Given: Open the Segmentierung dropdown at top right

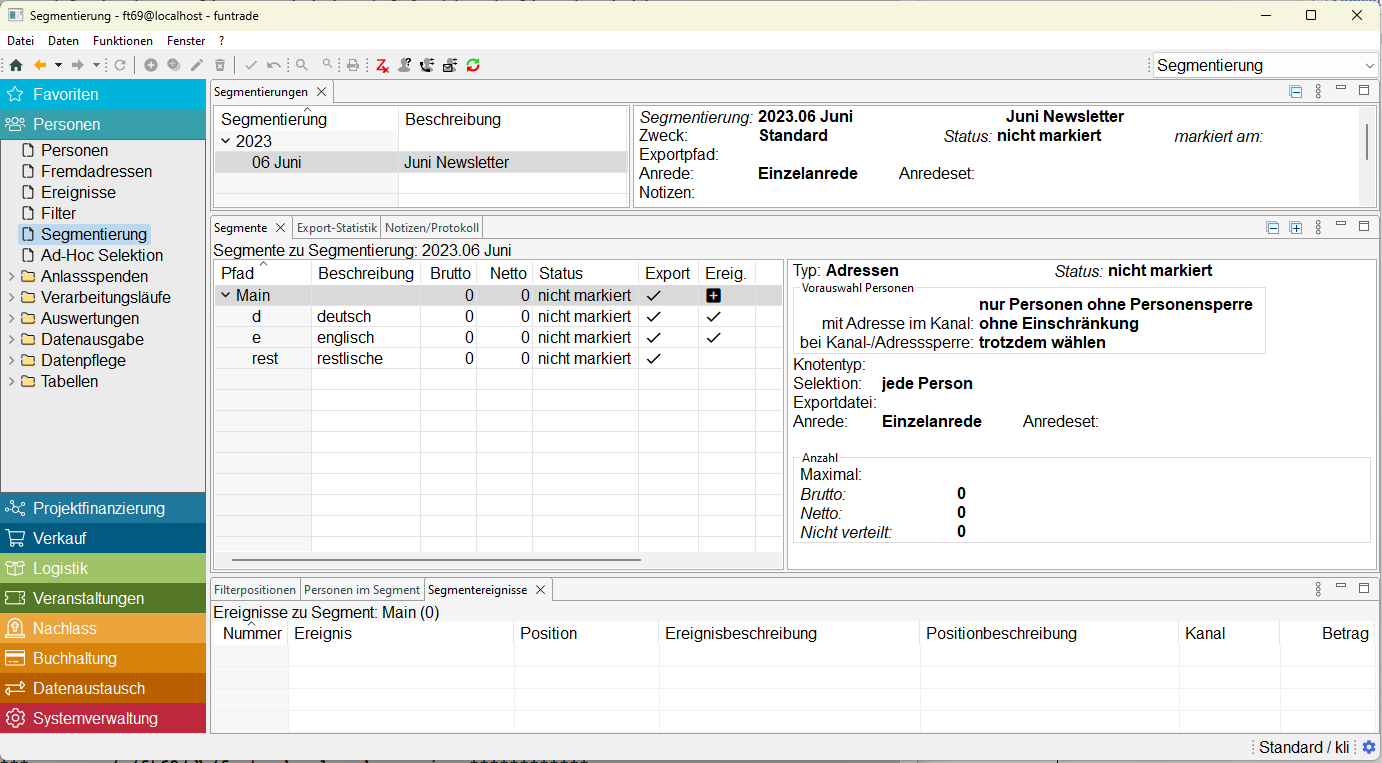Looking at the screenshot, I should coord(1369,66).
